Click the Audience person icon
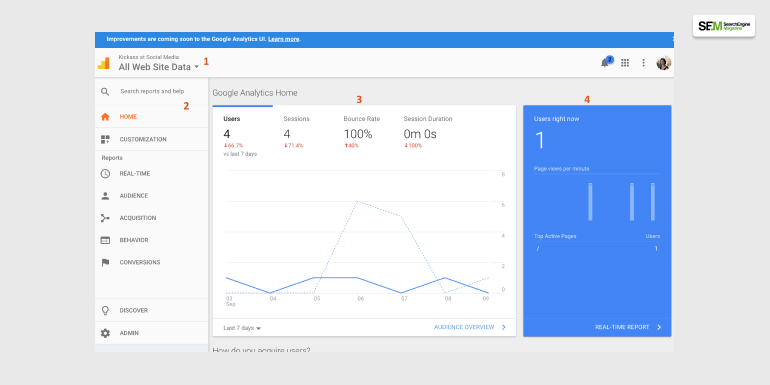The height and width of the screenshot is (385, 770). point(105,196)
